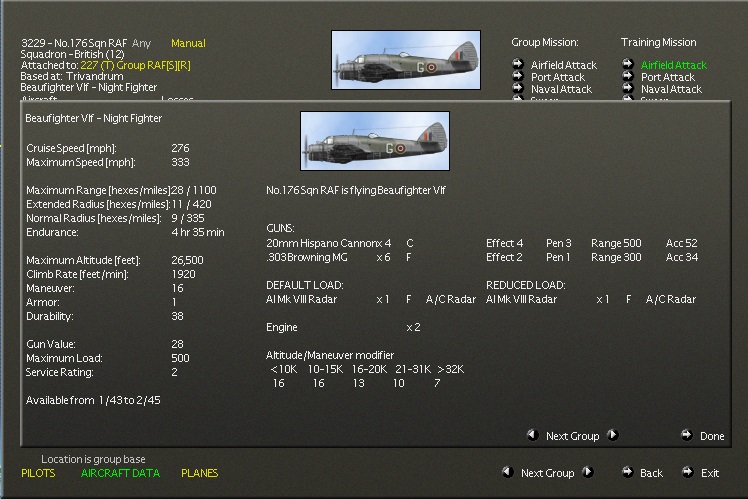Screen dimensions: 748x499
Task: Click arrow icon next to Back
Action: click(628, 472)
